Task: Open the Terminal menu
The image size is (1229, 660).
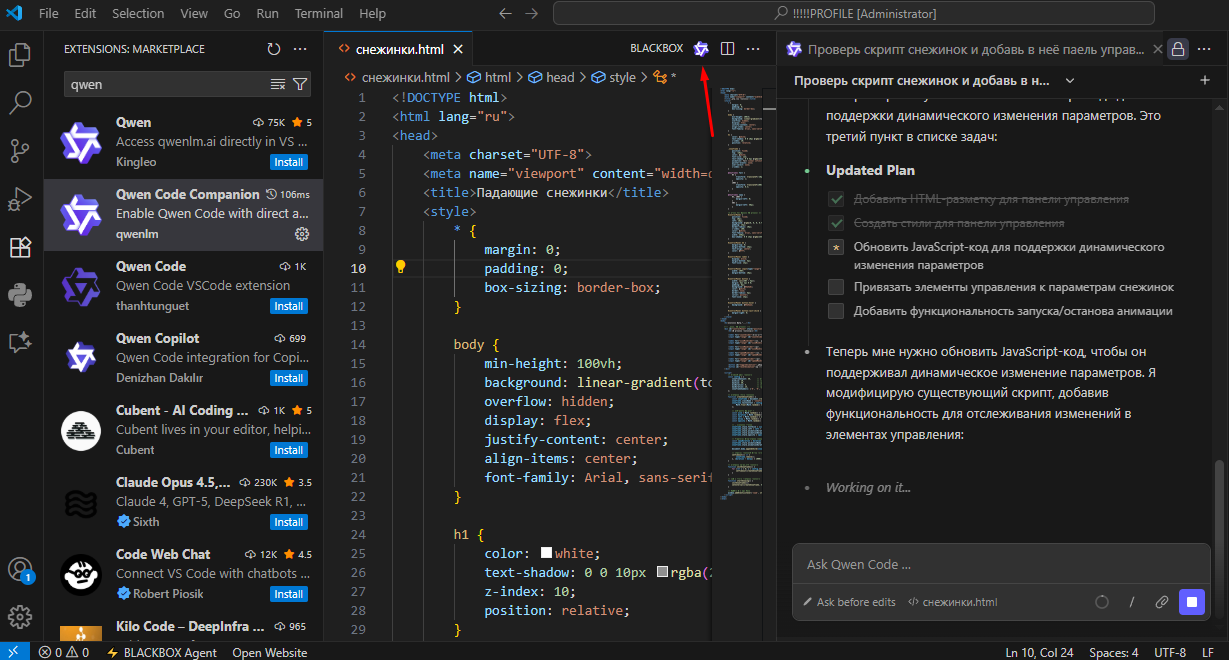Action: point(319,14)
